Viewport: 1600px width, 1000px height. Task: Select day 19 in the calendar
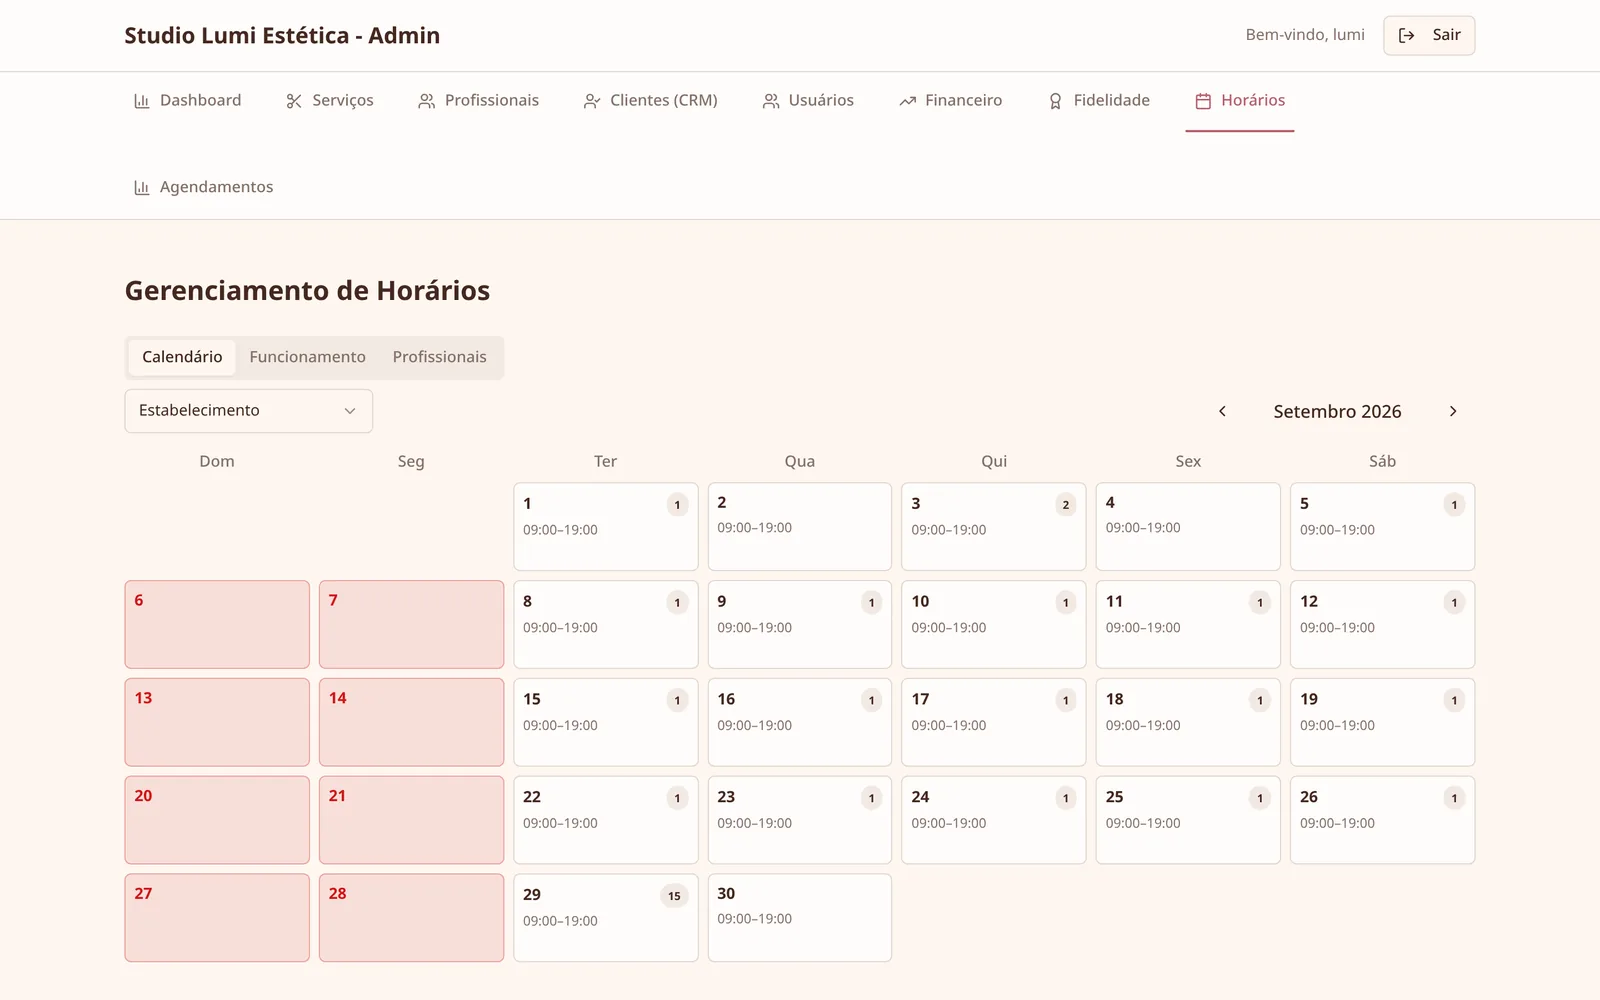click(x=1382, y=723)
